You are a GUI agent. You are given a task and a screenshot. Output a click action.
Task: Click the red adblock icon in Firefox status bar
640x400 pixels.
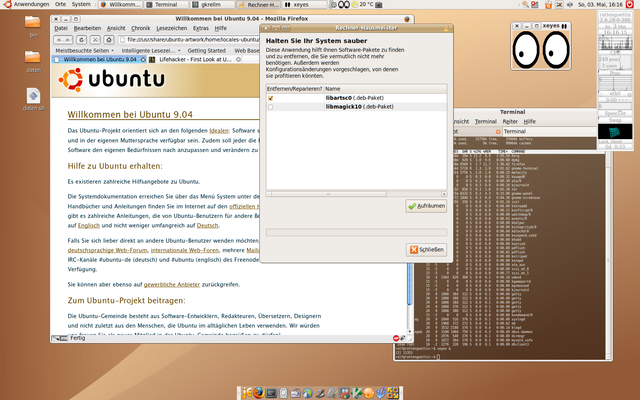tap(396, 338)
